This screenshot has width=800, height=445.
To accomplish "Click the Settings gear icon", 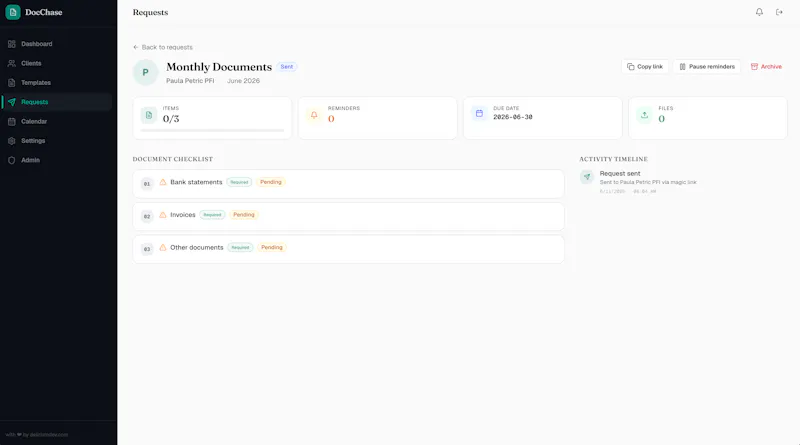I will pyautogui.click(x=12, y=141).
